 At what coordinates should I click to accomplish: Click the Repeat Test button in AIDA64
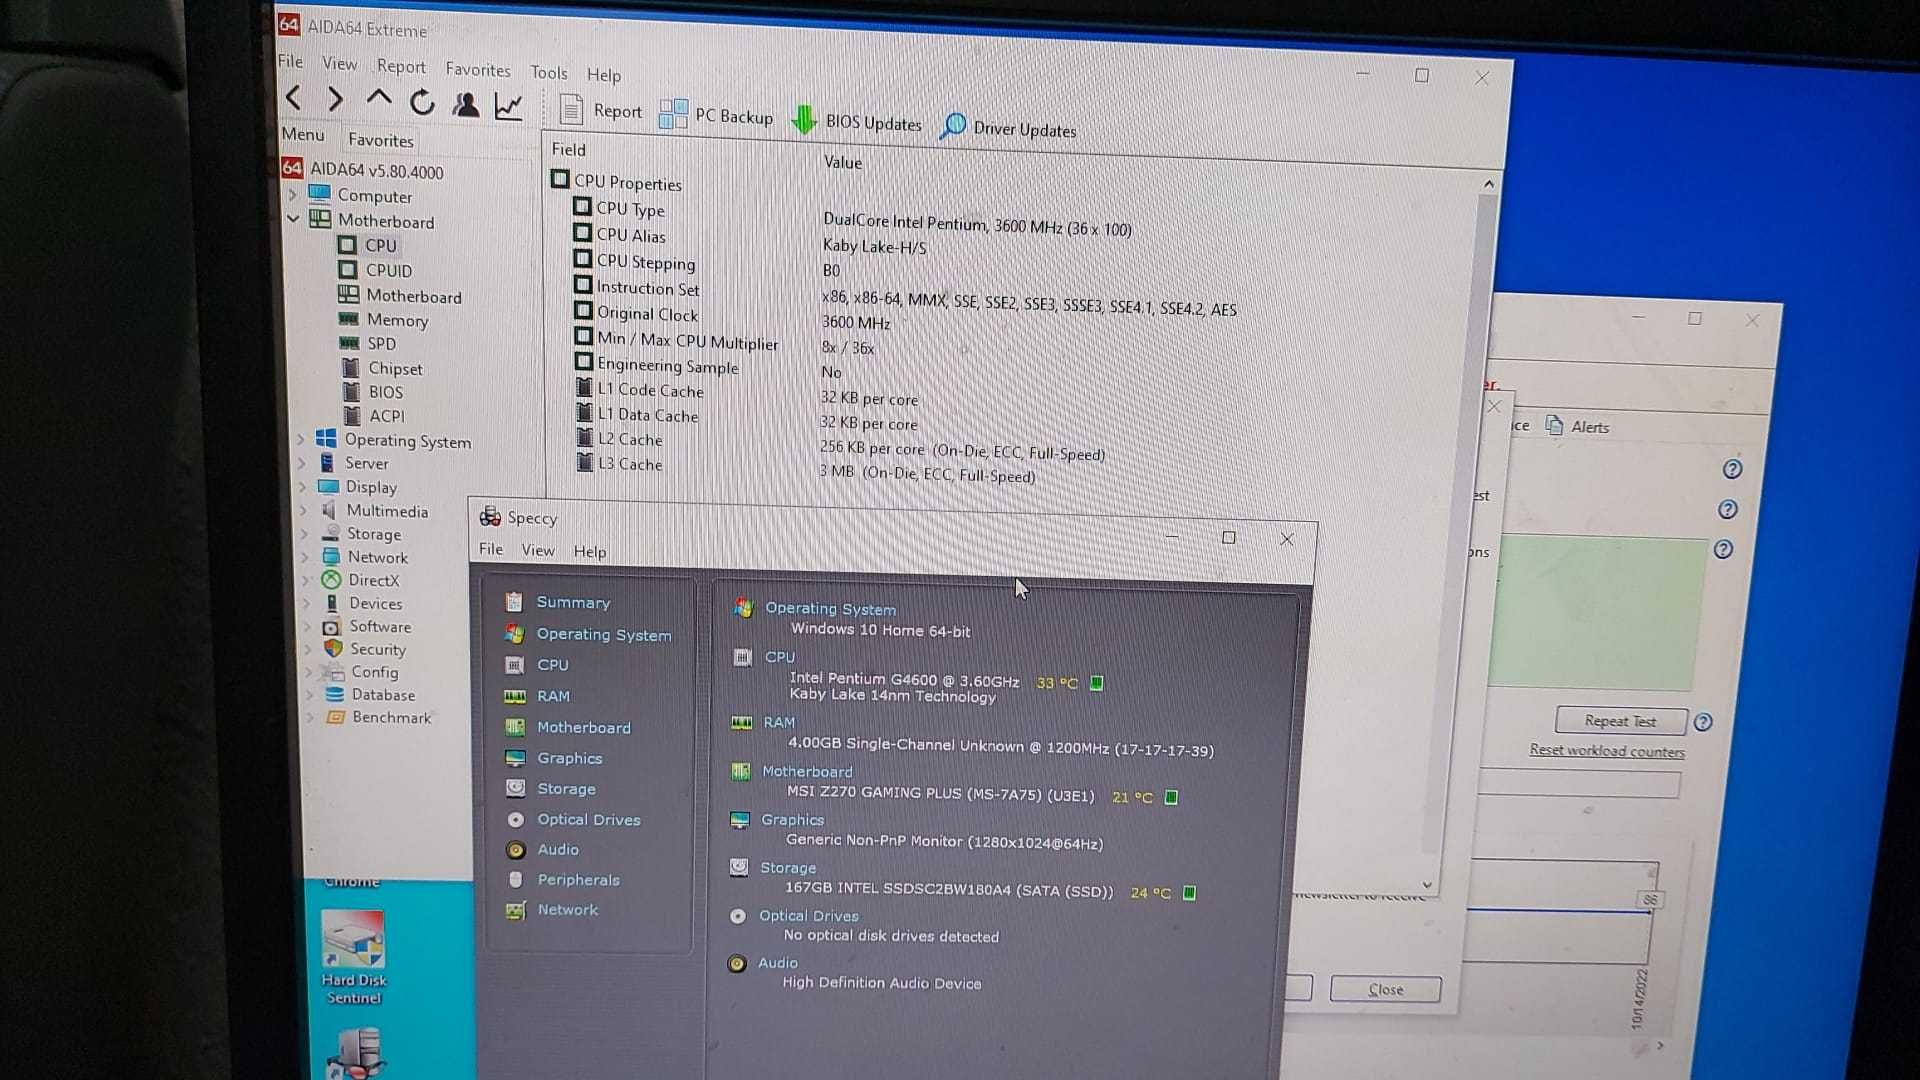point(1618,720)
